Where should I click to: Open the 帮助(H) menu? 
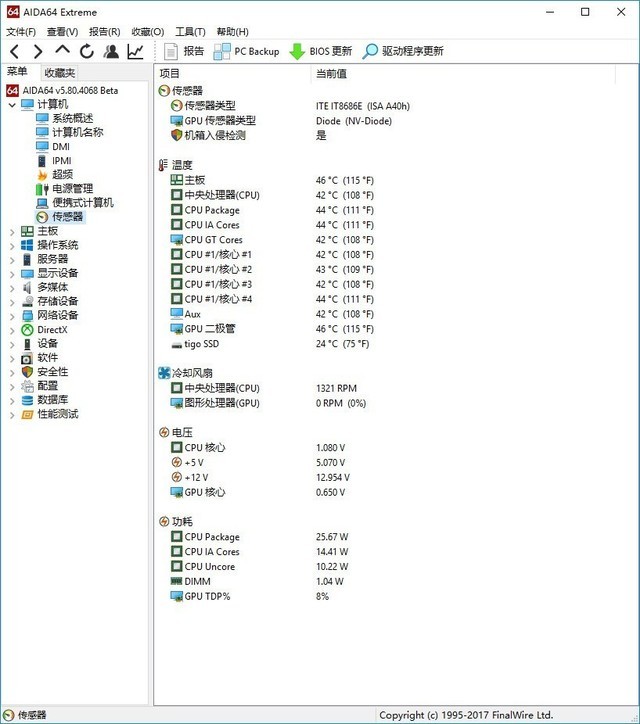(x=232, y=31)
